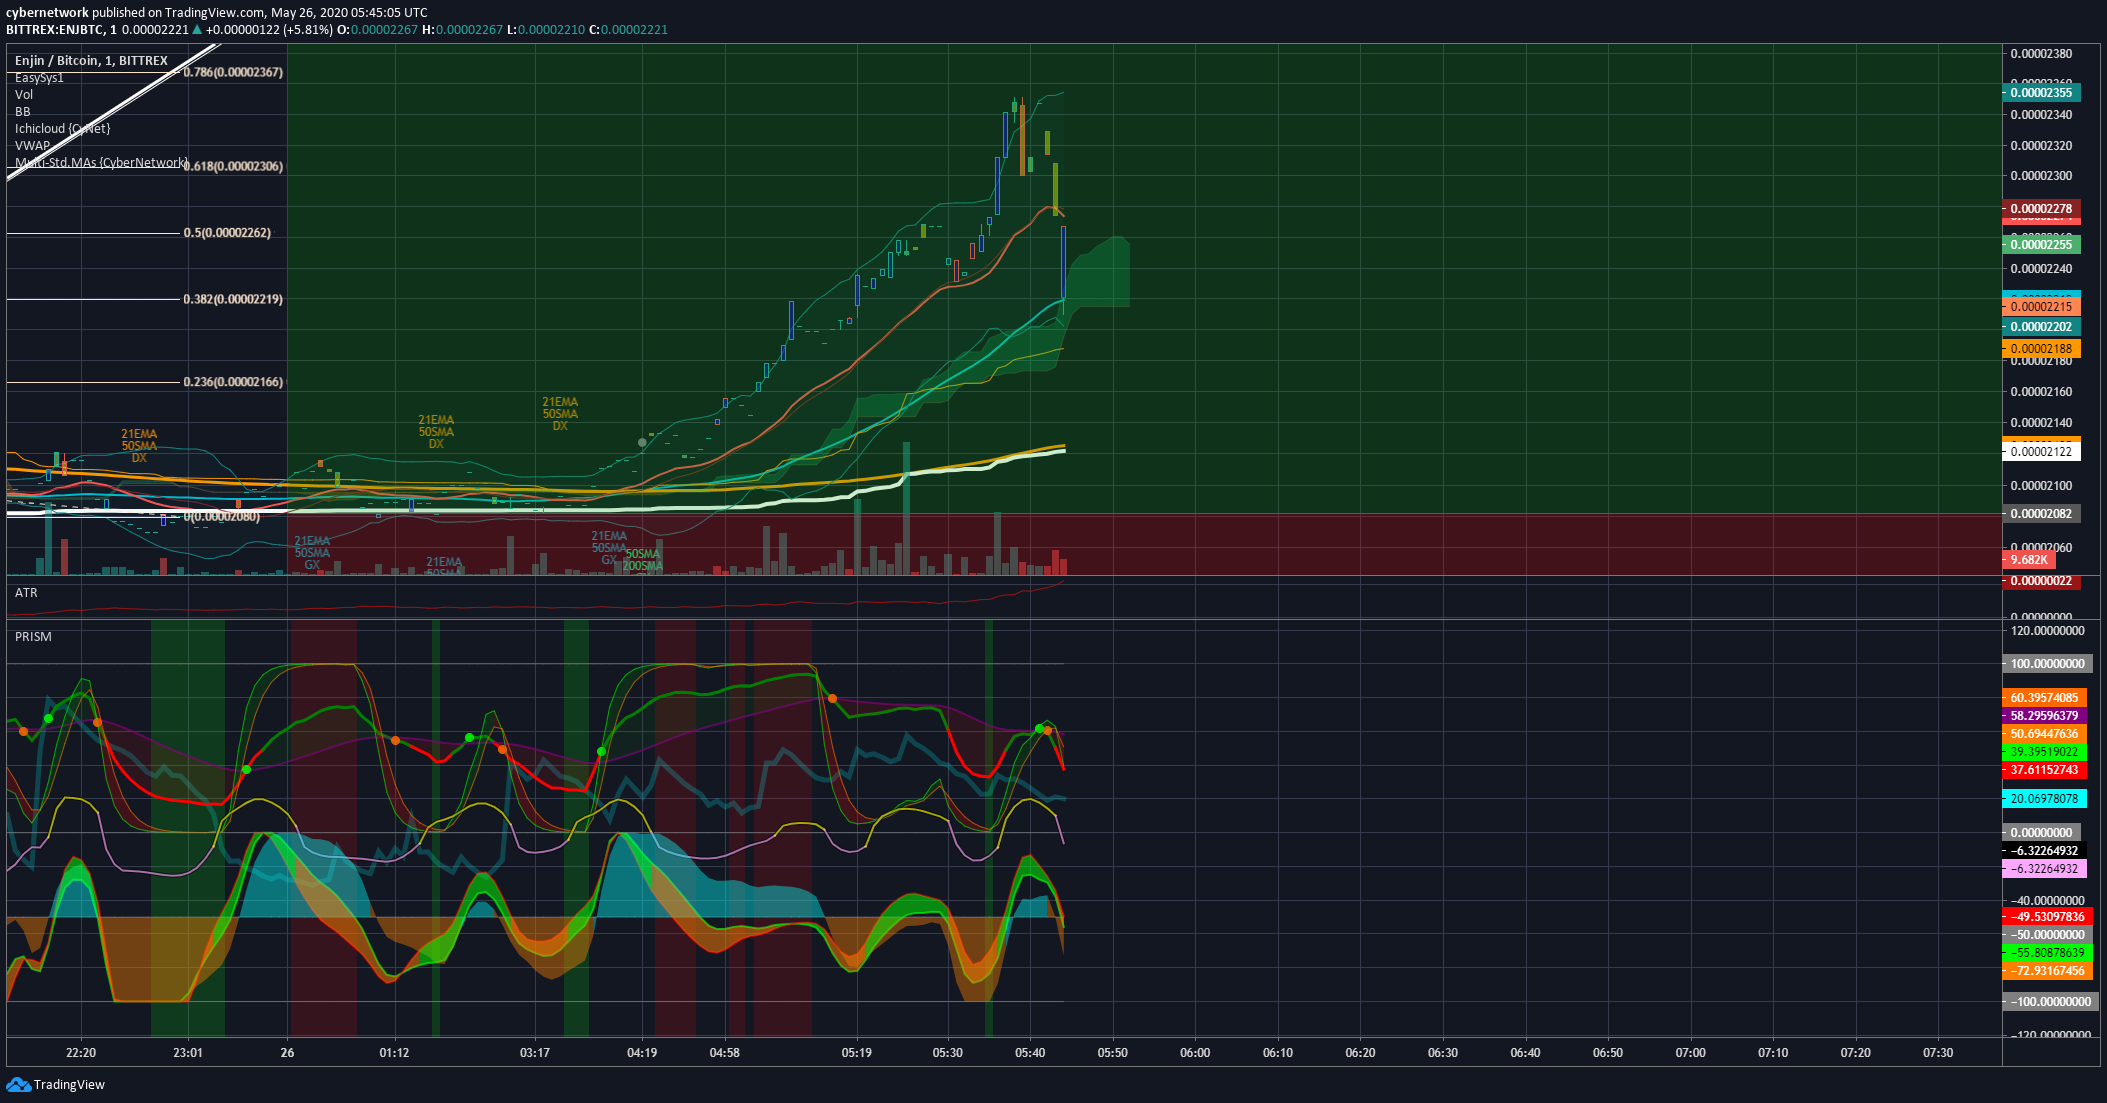Click the 0.00002300 price axis tick
This screenshot has height=1103, width=2107.
tap(2041, 176)
